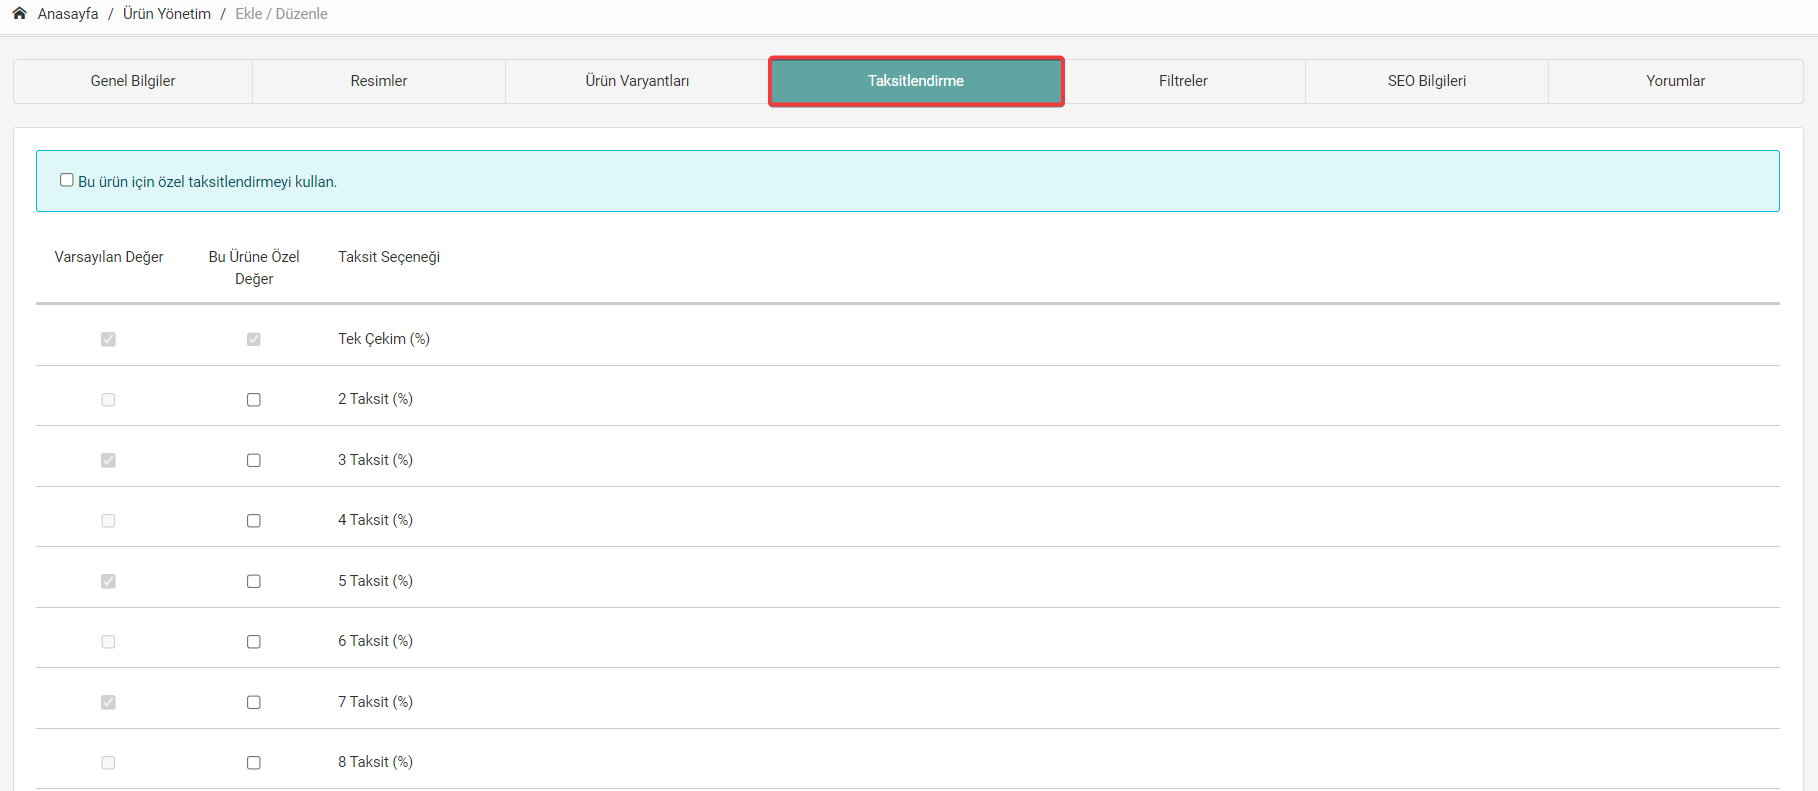Open the Resimler tab
The height and width of the screenshot is (791, 1818).
pos(379,81)
